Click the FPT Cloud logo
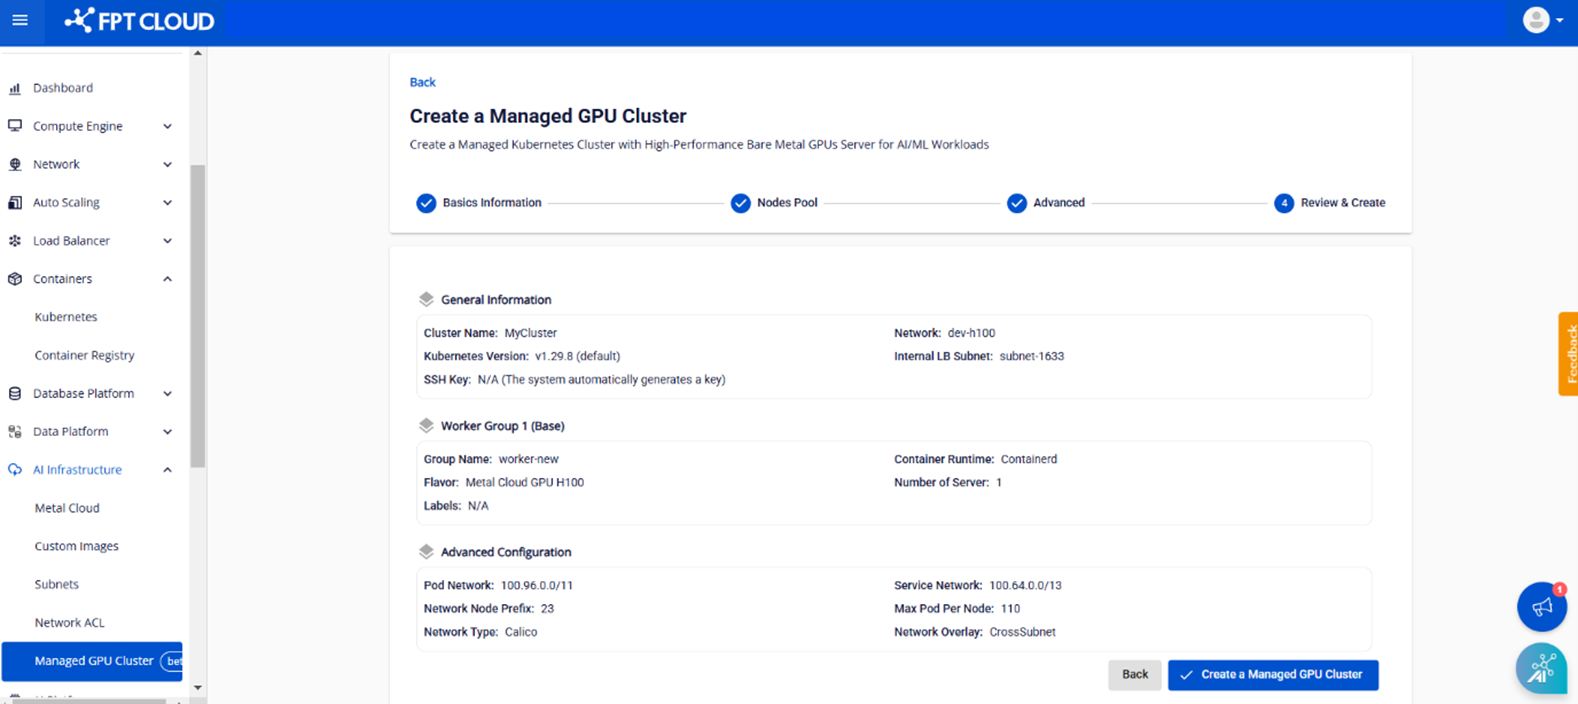The height and width of the screenshot is (704, 1578). tap(139, 21)
